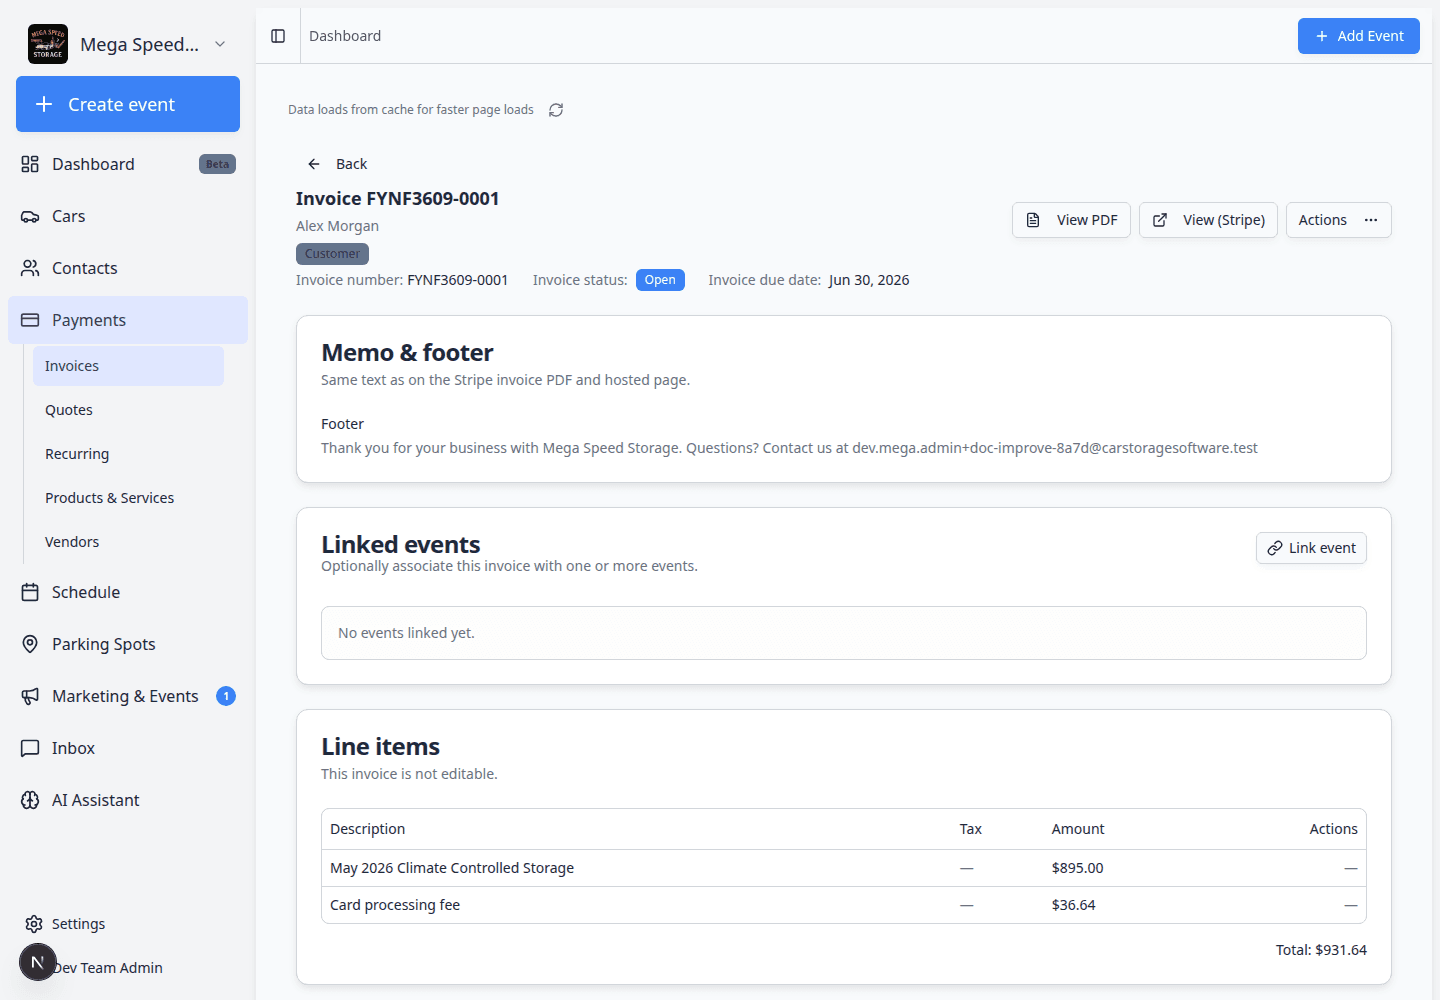Click the Marketing & Events megaphone icon
This screenshot has height=1000, width=1440.
[30, 696]
